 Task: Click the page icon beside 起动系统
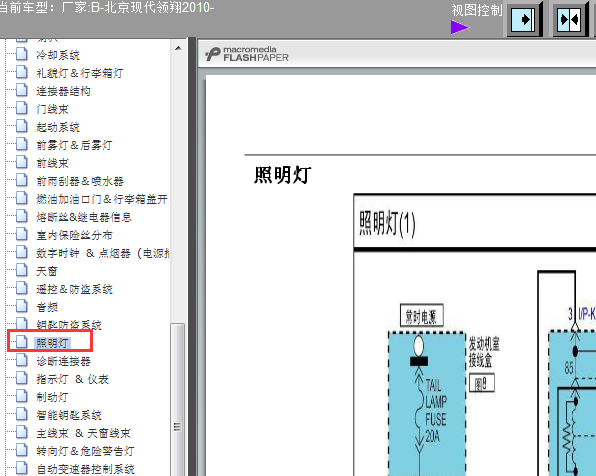(22, 126)
